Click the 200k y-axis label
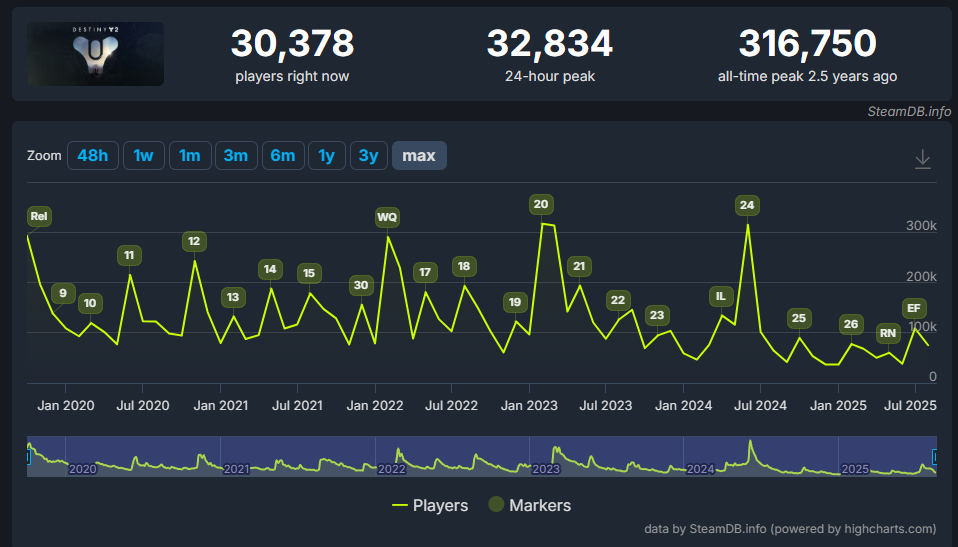 (x=921, y=277)
